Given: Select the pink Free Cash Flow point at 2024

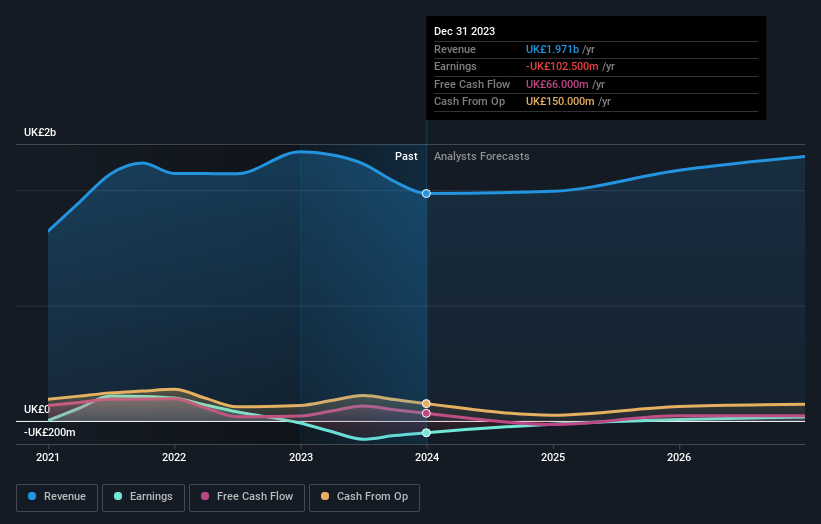Looking at the screenshot, I should [x=426, y=414].
